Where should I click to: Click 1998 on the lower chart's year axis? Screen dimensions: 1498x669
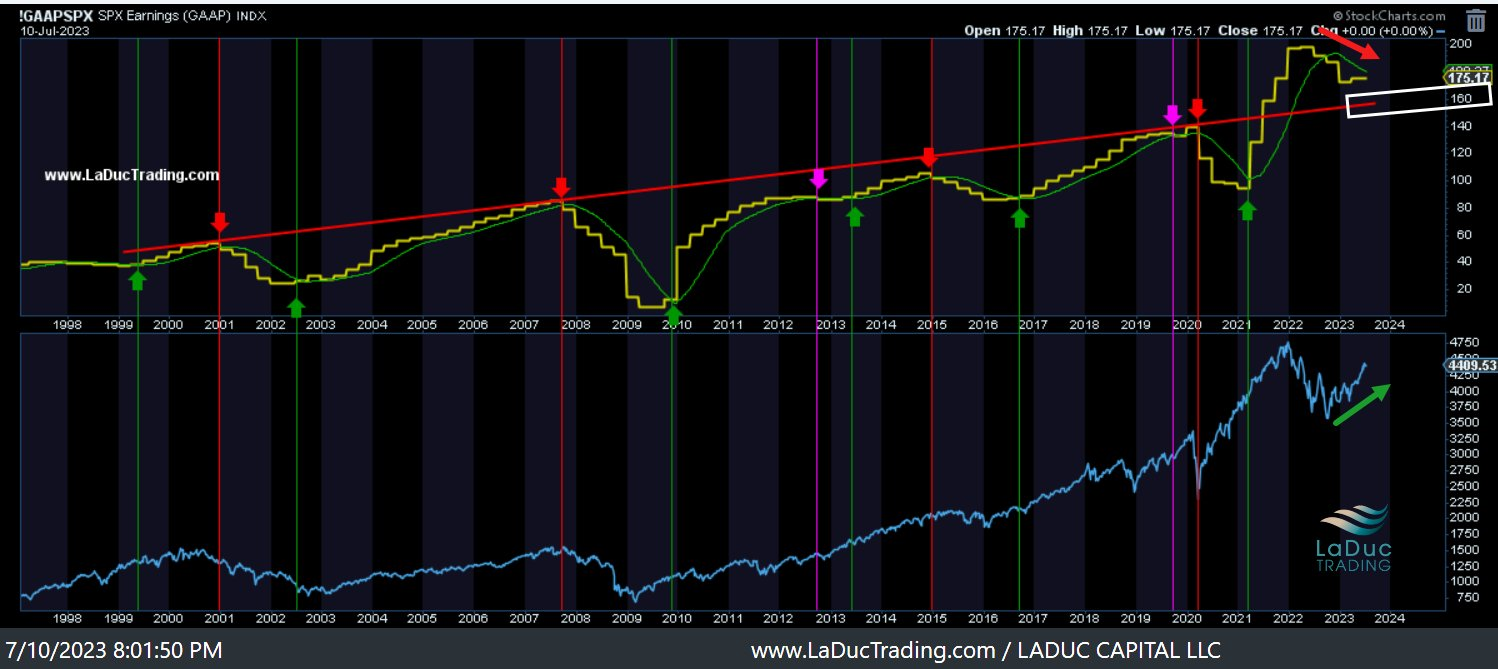point(66,618)
